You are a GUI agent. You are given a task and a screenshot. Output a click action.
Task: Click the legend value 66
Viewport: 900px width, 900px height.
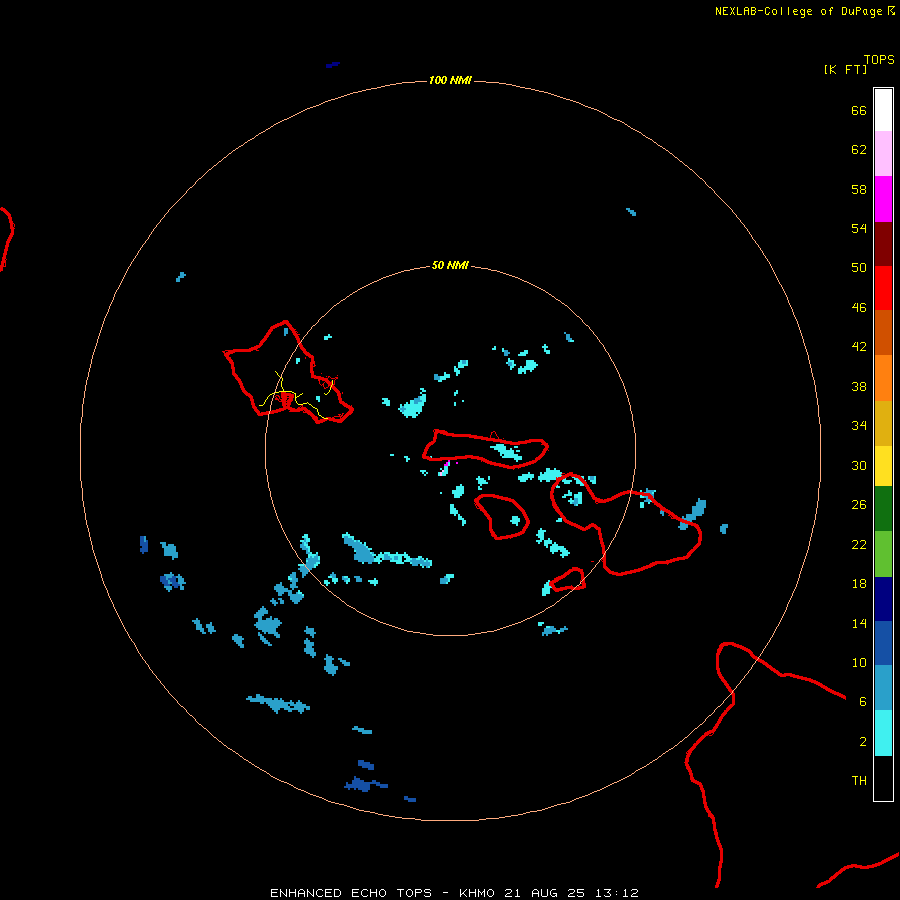click(x=859, y=110)
